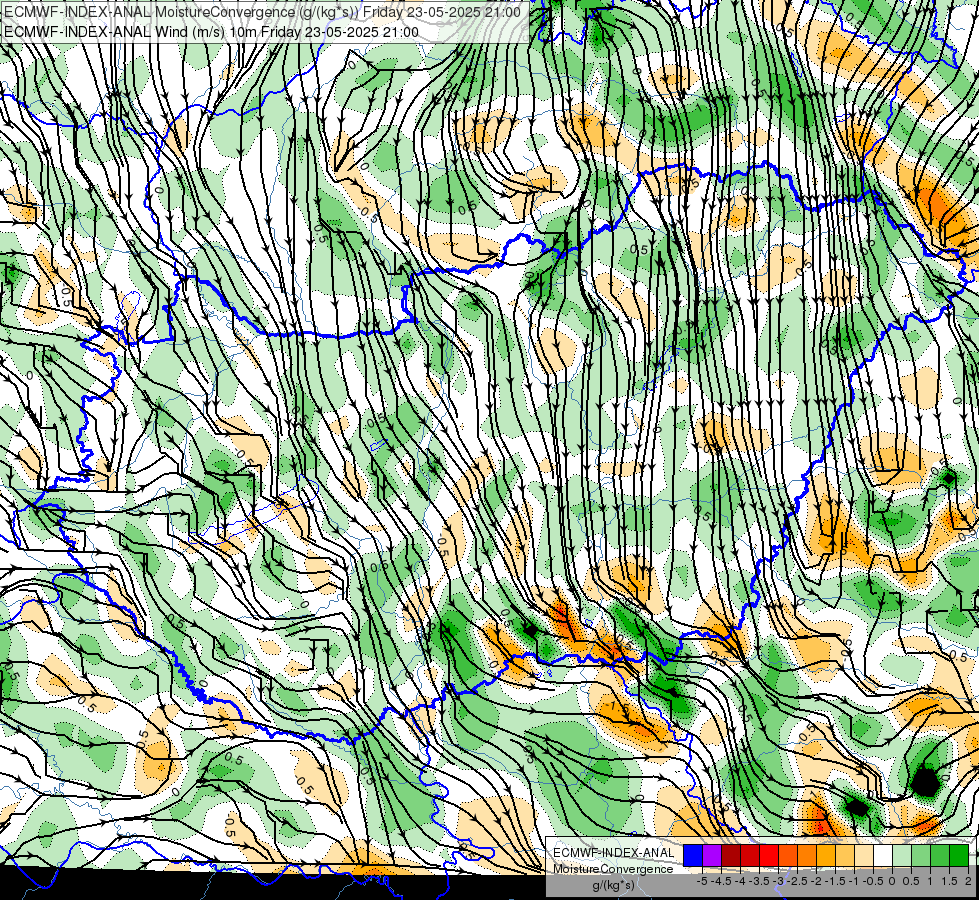Click the palest green swatch between 0 and 0.5

pyautogui.click(x=902, y=855)
